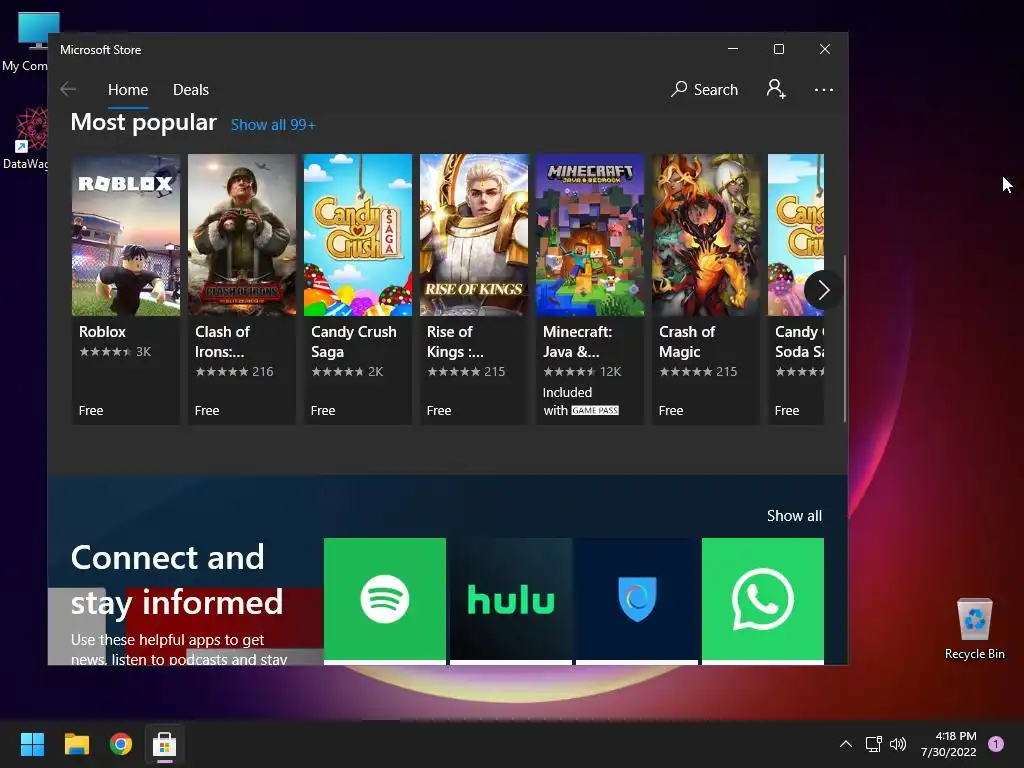Show hidden system tray icons
Screen dimensions: 1024x768
click(845, 744)
